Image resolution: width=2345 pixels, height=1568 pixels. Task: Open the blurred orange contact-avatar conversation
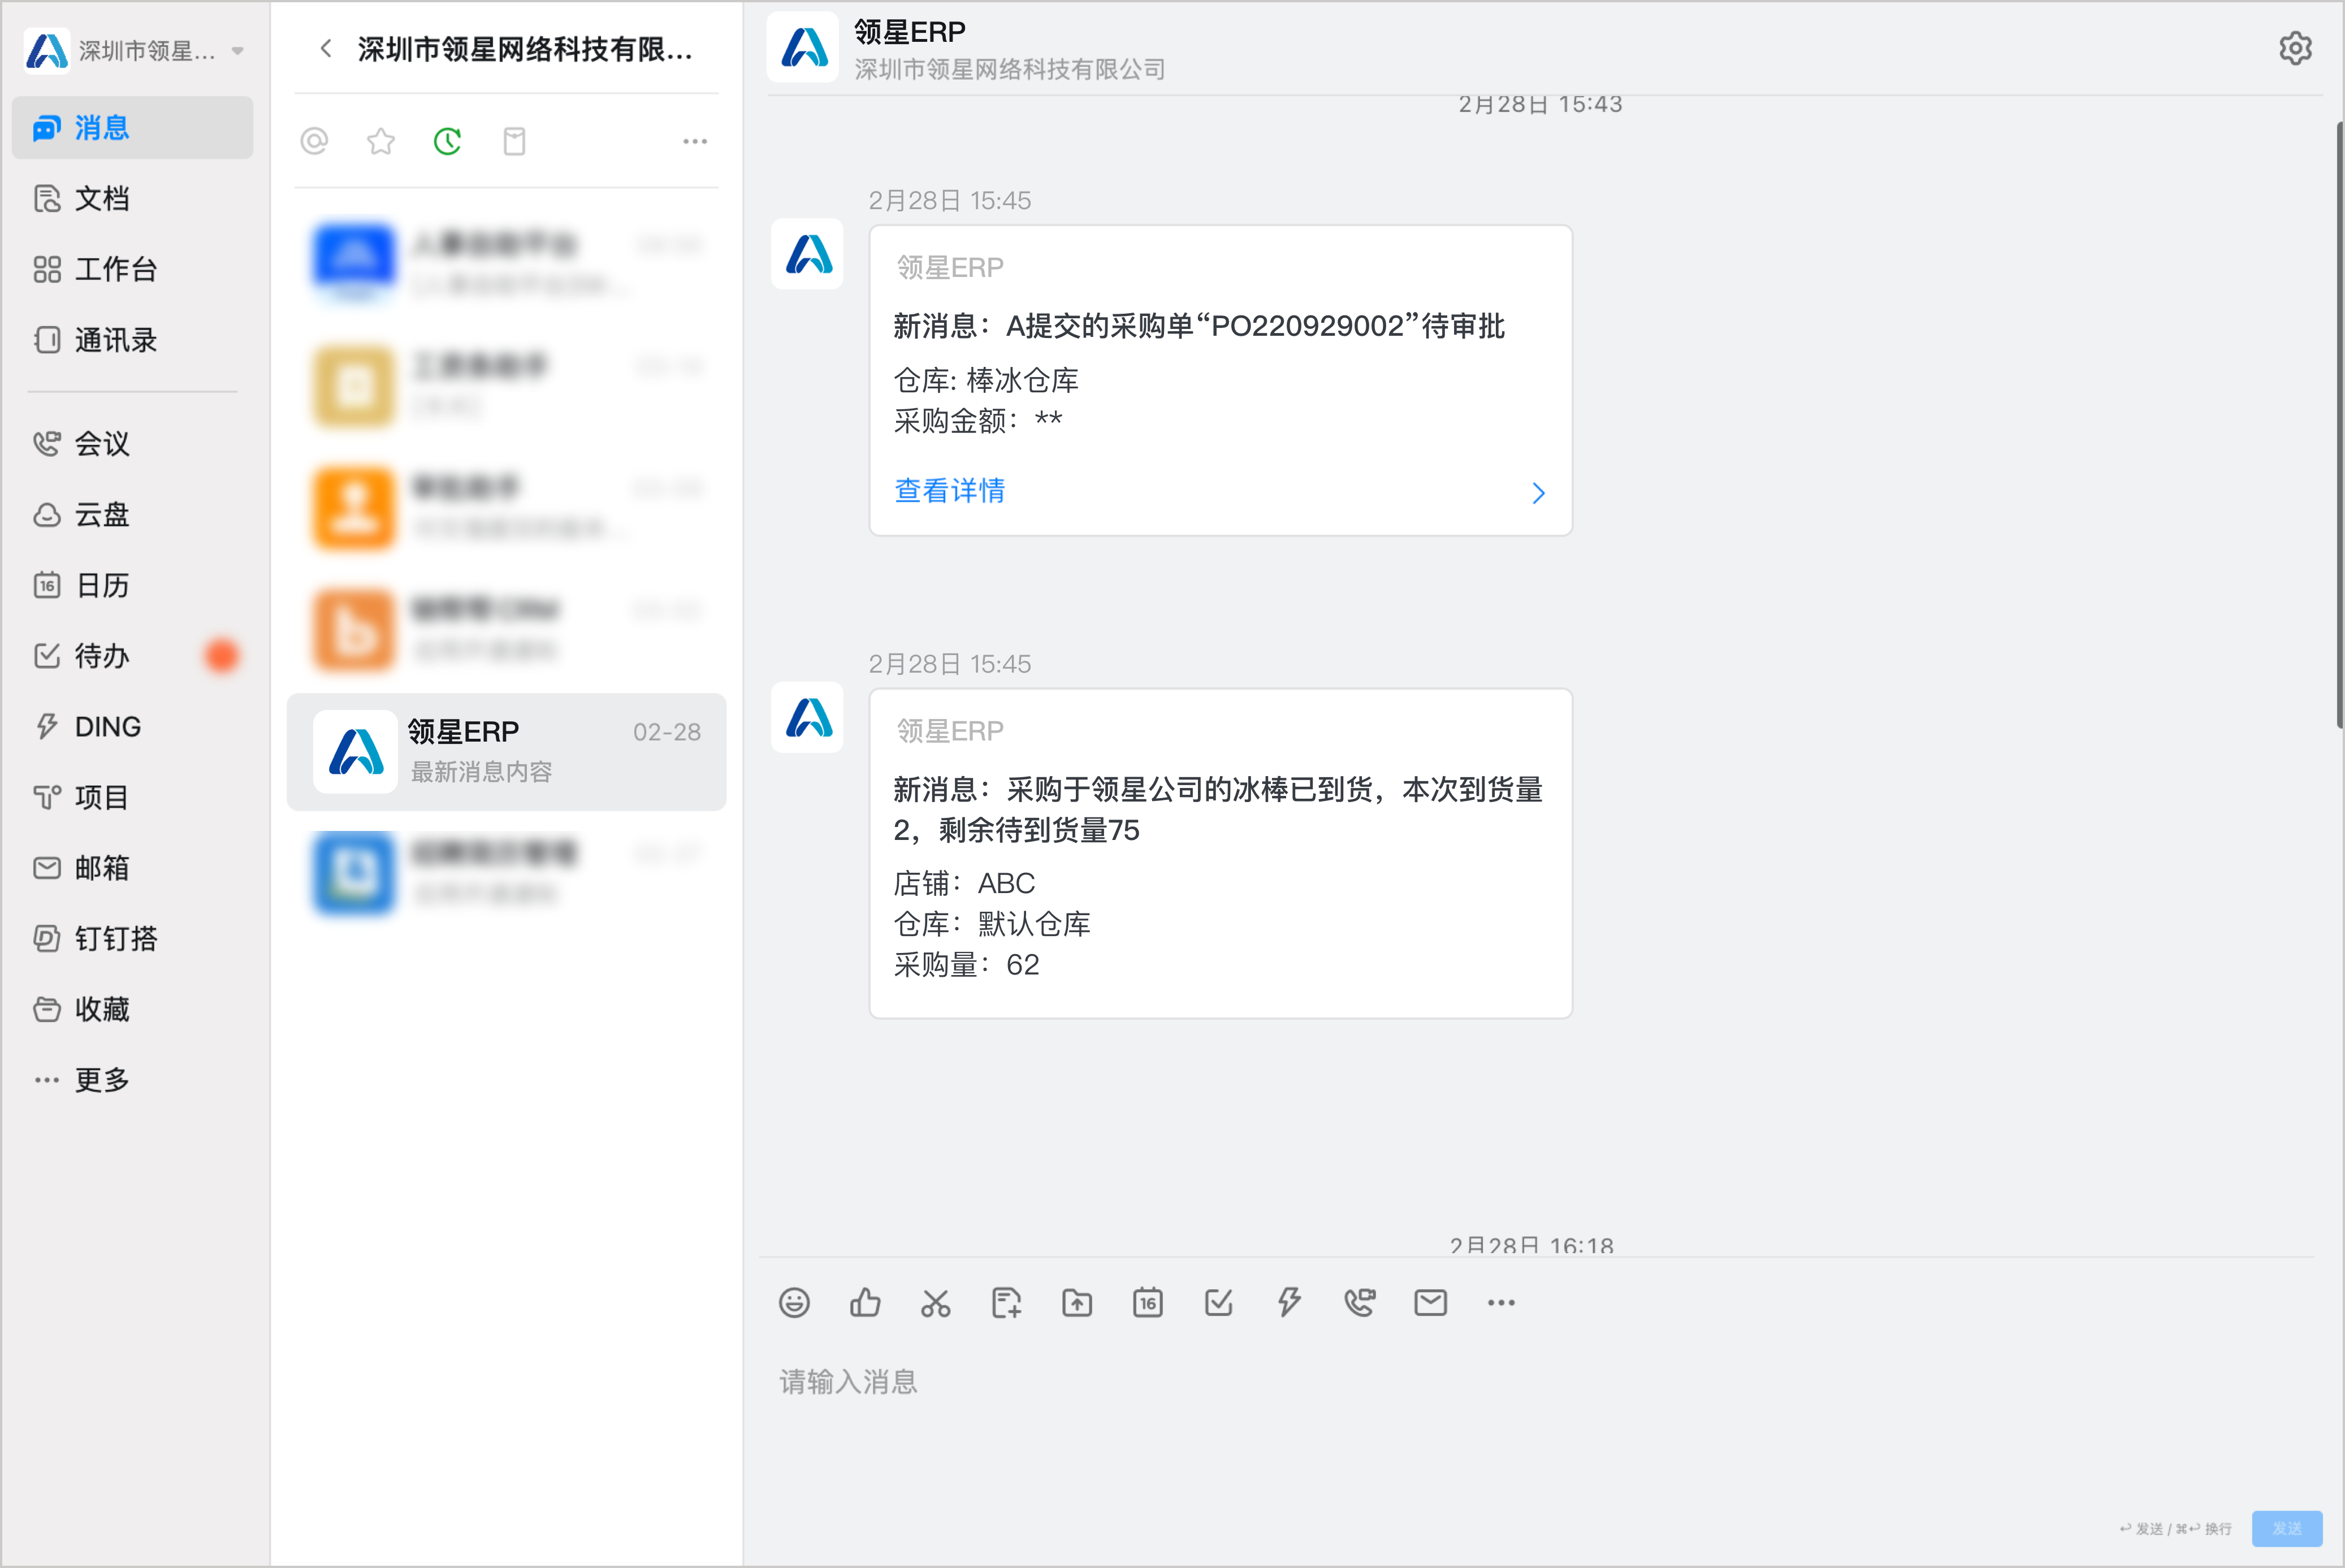coord(506,508)
